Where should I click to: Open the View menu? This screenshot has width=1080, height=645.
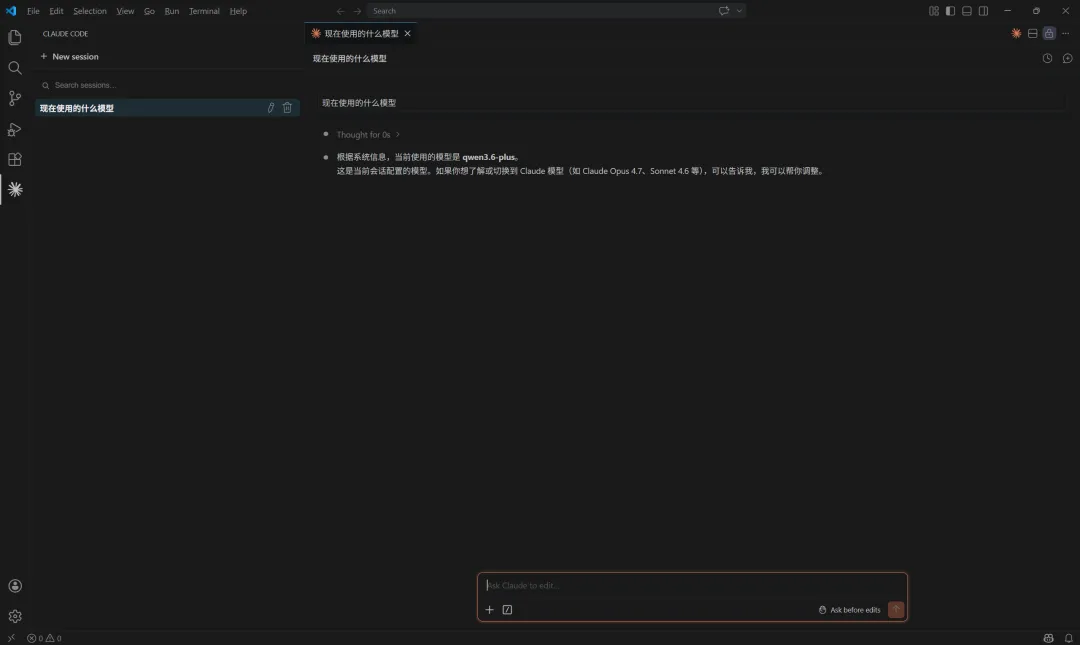pyautogui.click(x=125, y=11)
